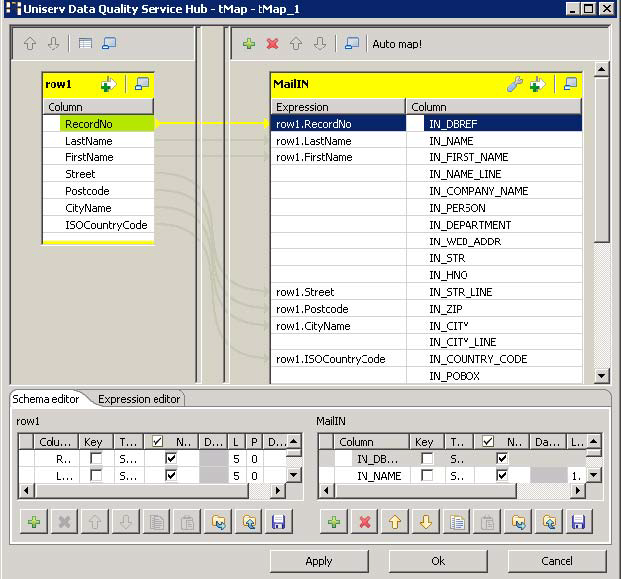Screen dimensions: 621x579
Task: Toggle Key checkbox in first row1 schema row
Action: coord(95,458)
